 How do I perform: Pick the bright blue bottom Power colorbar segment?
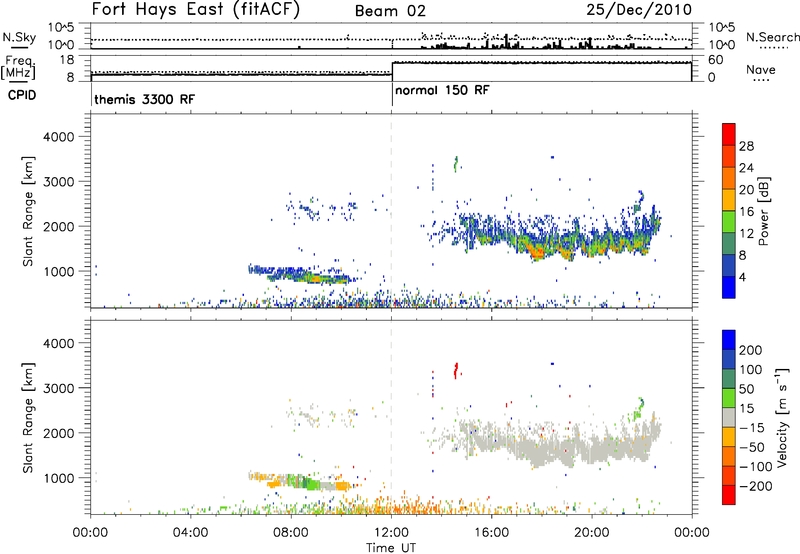729,287
